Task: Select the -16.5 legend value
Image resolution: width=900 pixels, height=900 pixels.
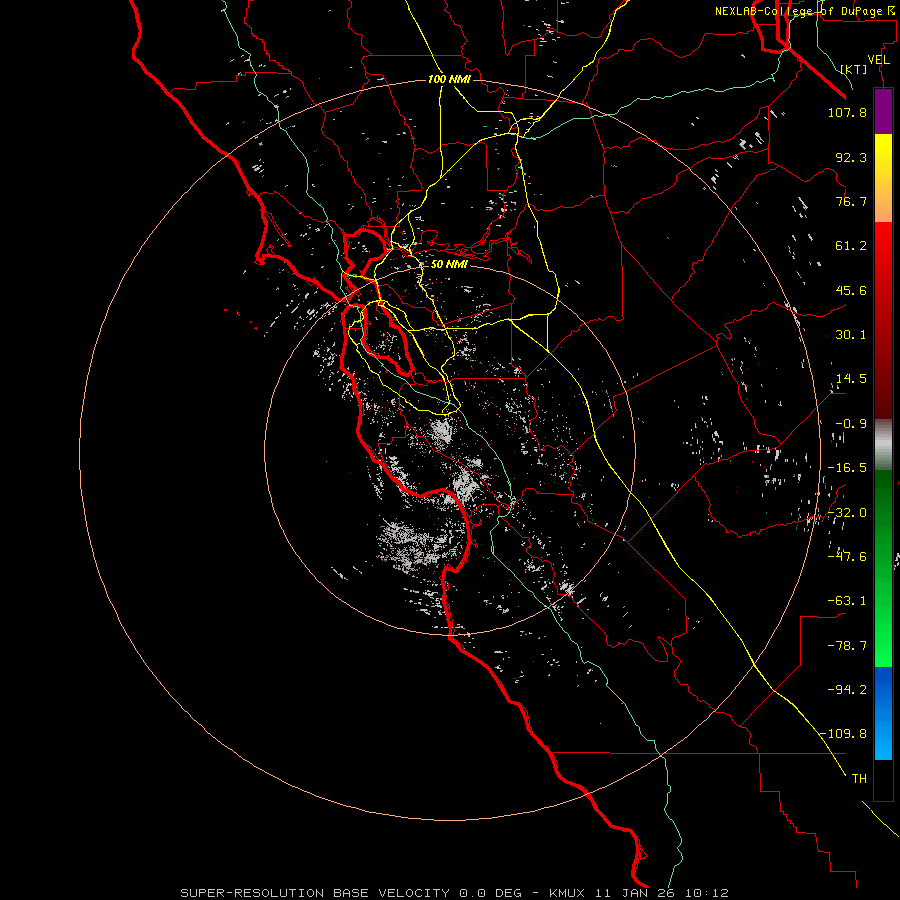Action: [x=847, y=468]
